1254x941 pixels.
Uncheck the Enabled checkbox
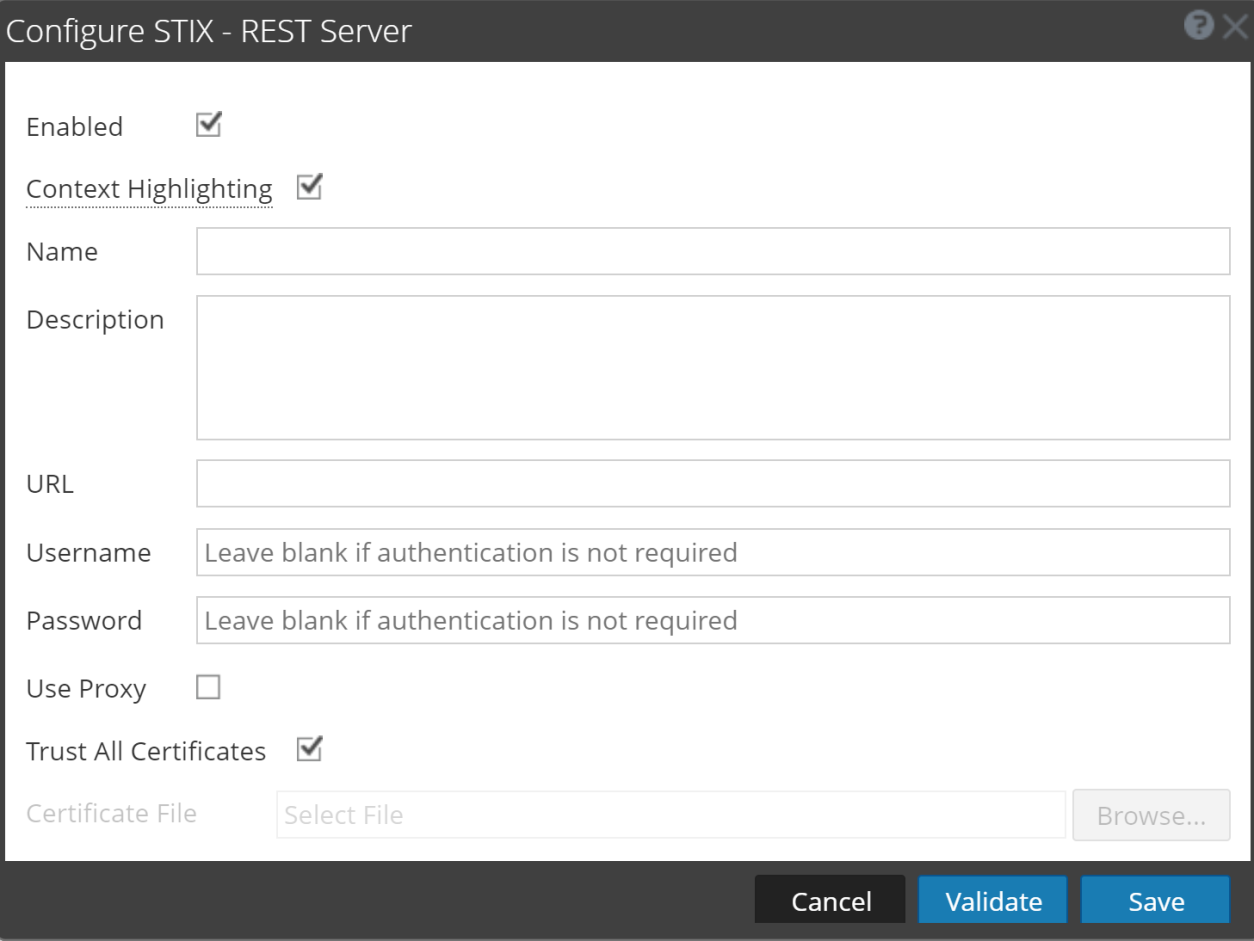(209, 125)
